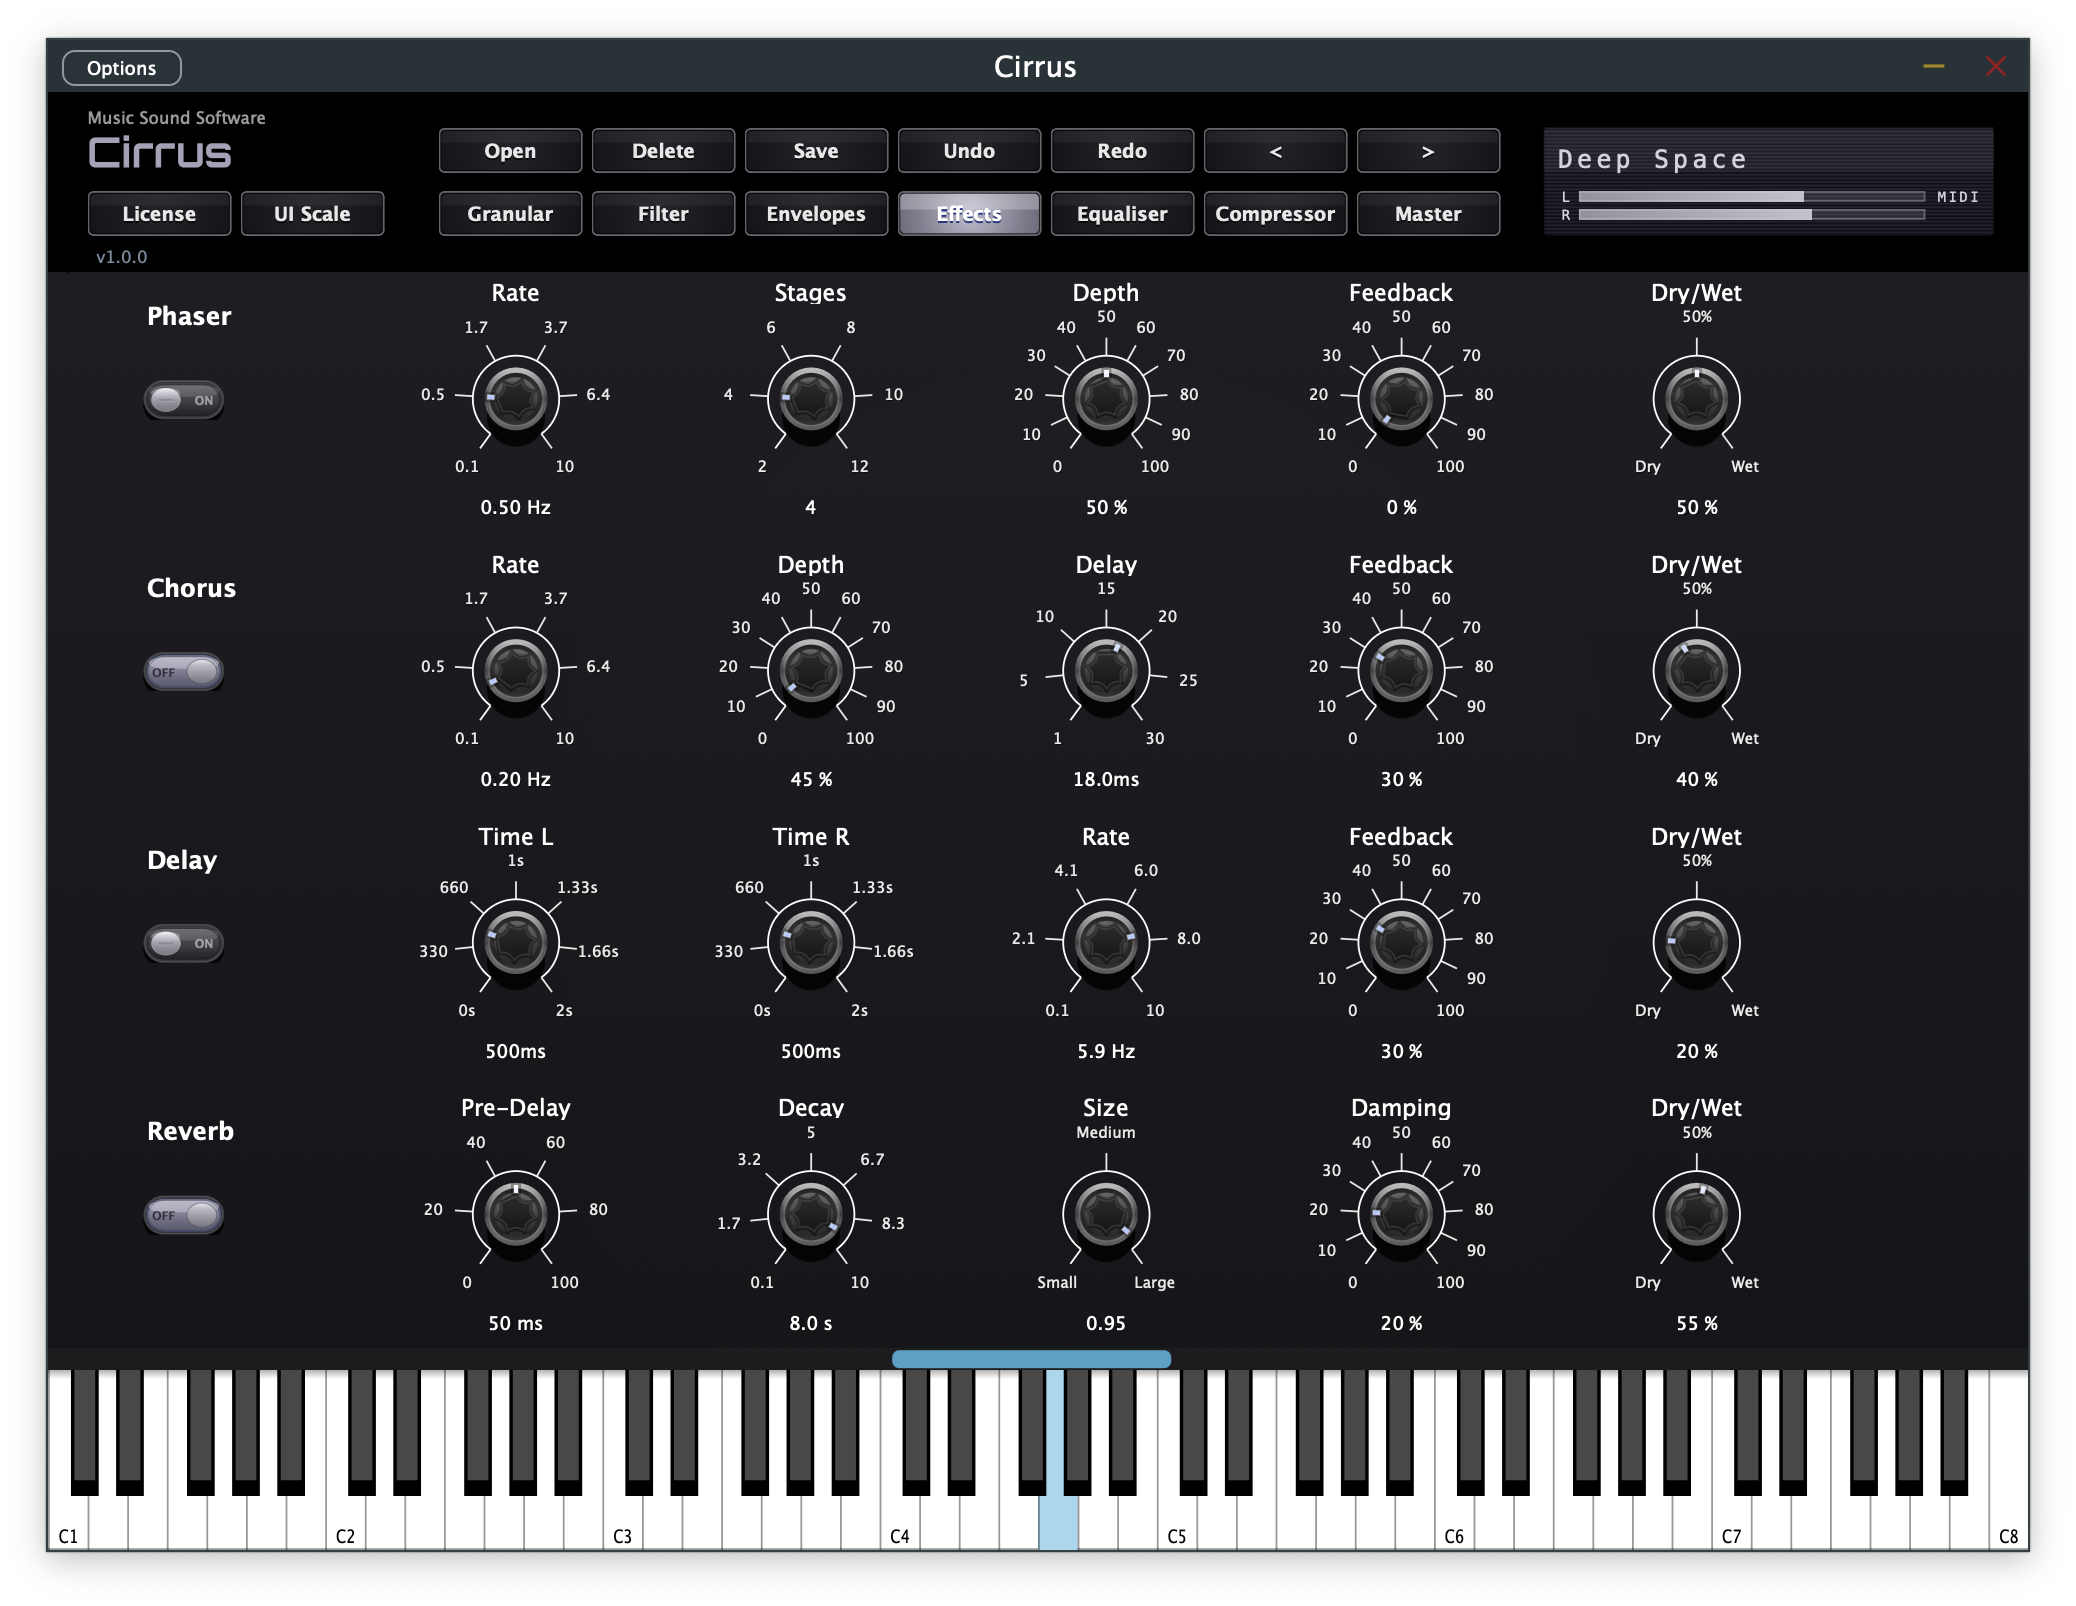Image resolution: width=2076 pixels, height=1606 pixels.
Task: Select the Effects tab
Action: pos(969,214)
